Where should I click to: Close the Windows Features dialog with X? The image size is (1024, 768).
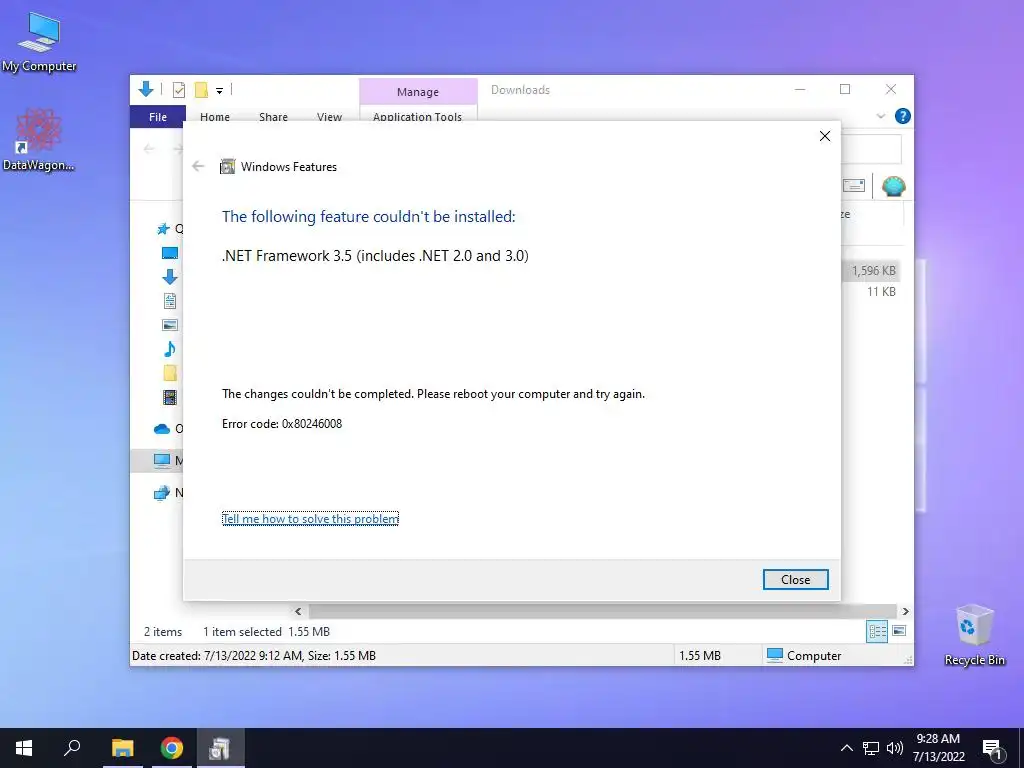coord(825,136)
